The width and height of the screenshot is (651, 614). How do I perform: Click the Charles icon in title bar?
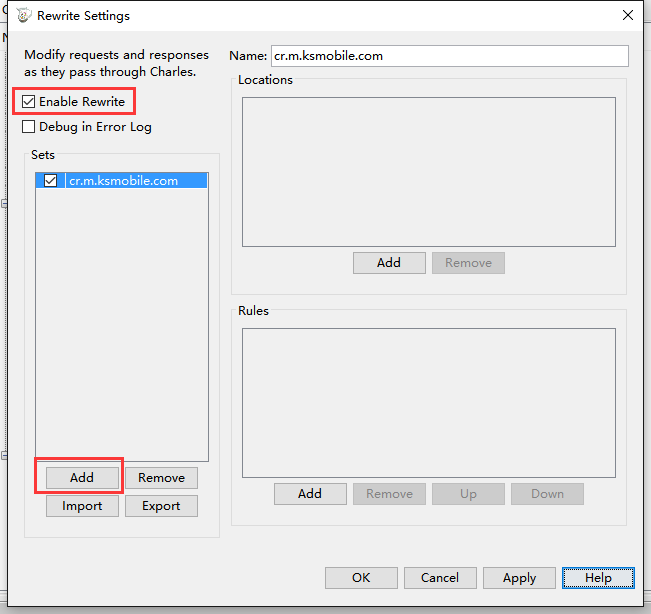[x=22, y=16]
